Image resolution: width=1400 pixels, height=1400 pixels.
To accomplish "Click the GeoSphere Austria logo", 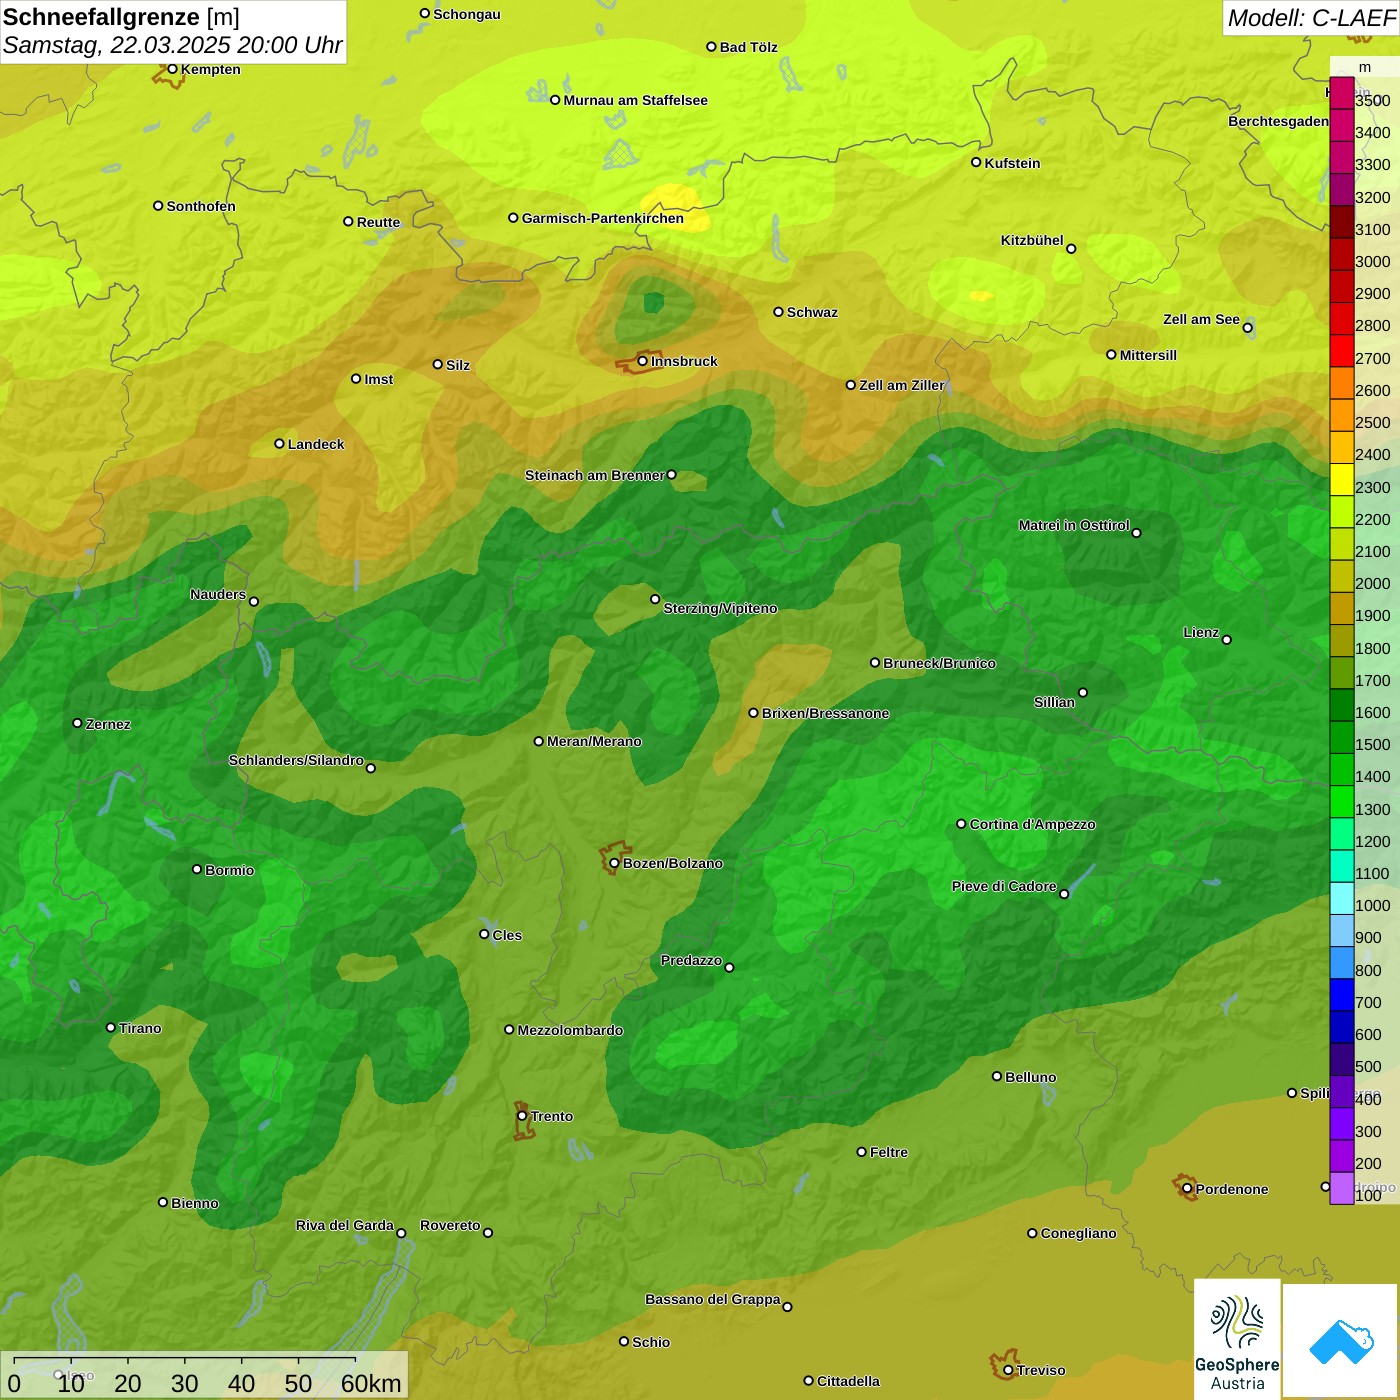I will 1237,1339.
